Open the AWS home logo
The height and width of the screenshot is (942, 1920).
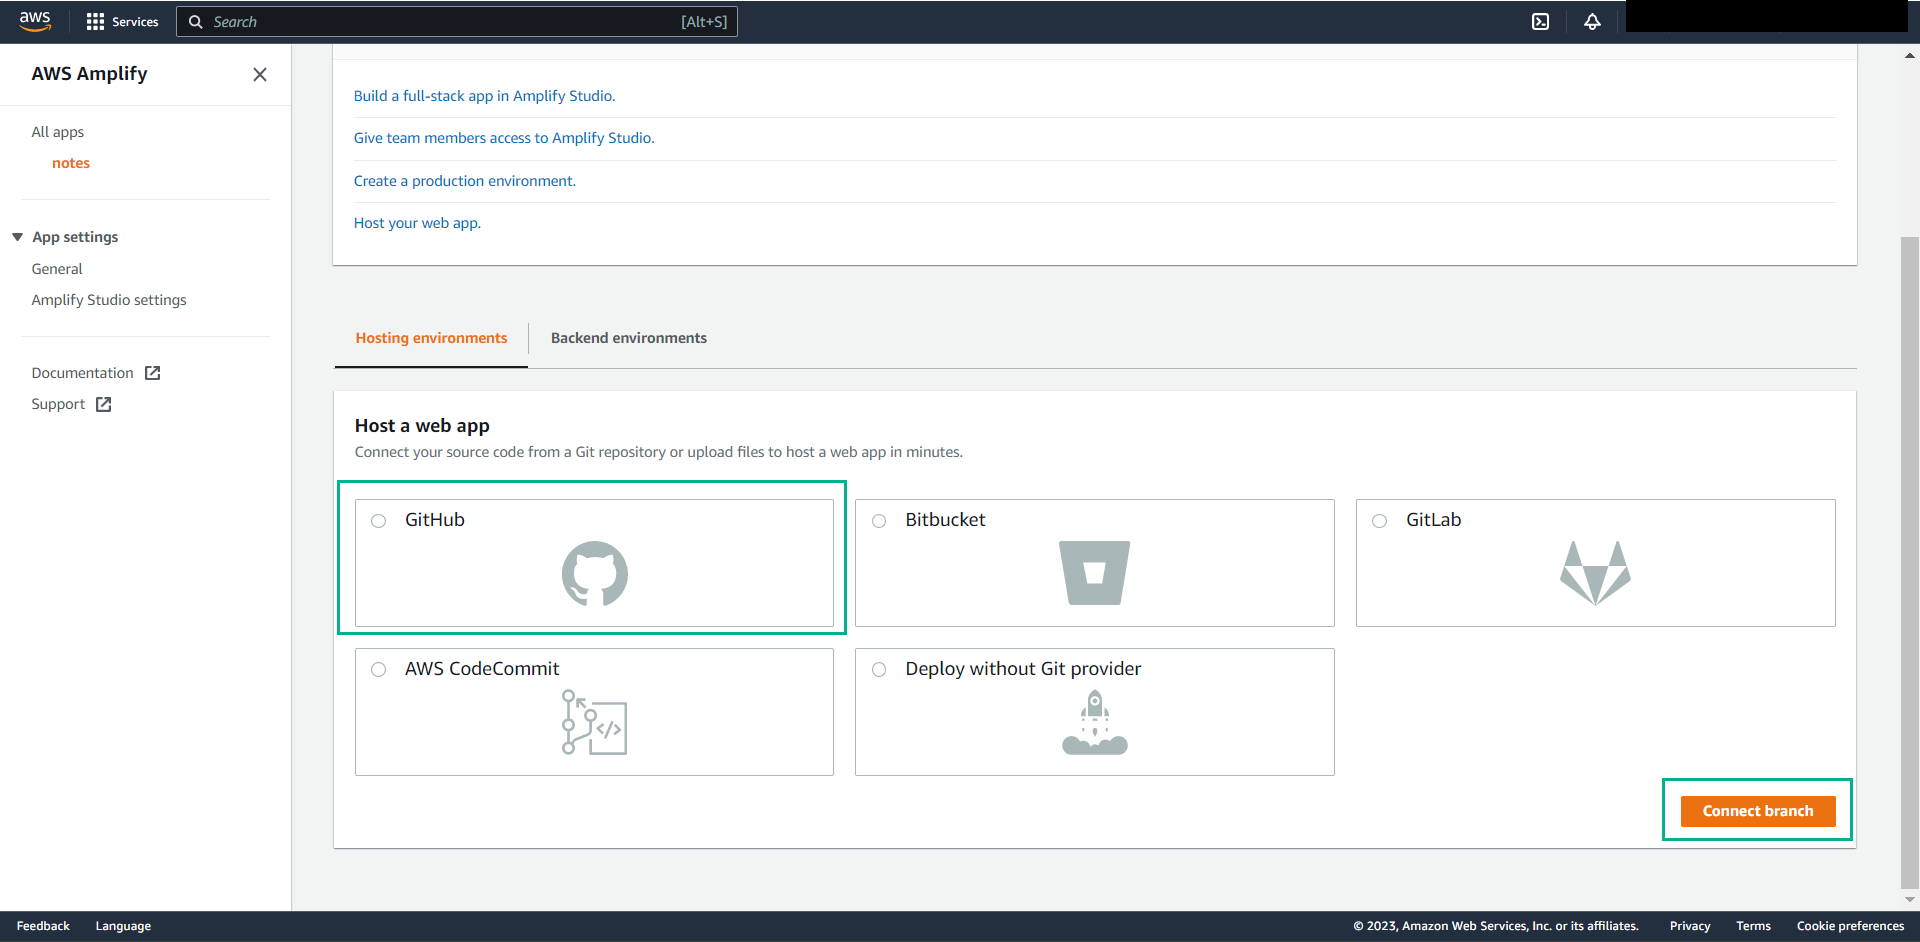click(35, 21)
